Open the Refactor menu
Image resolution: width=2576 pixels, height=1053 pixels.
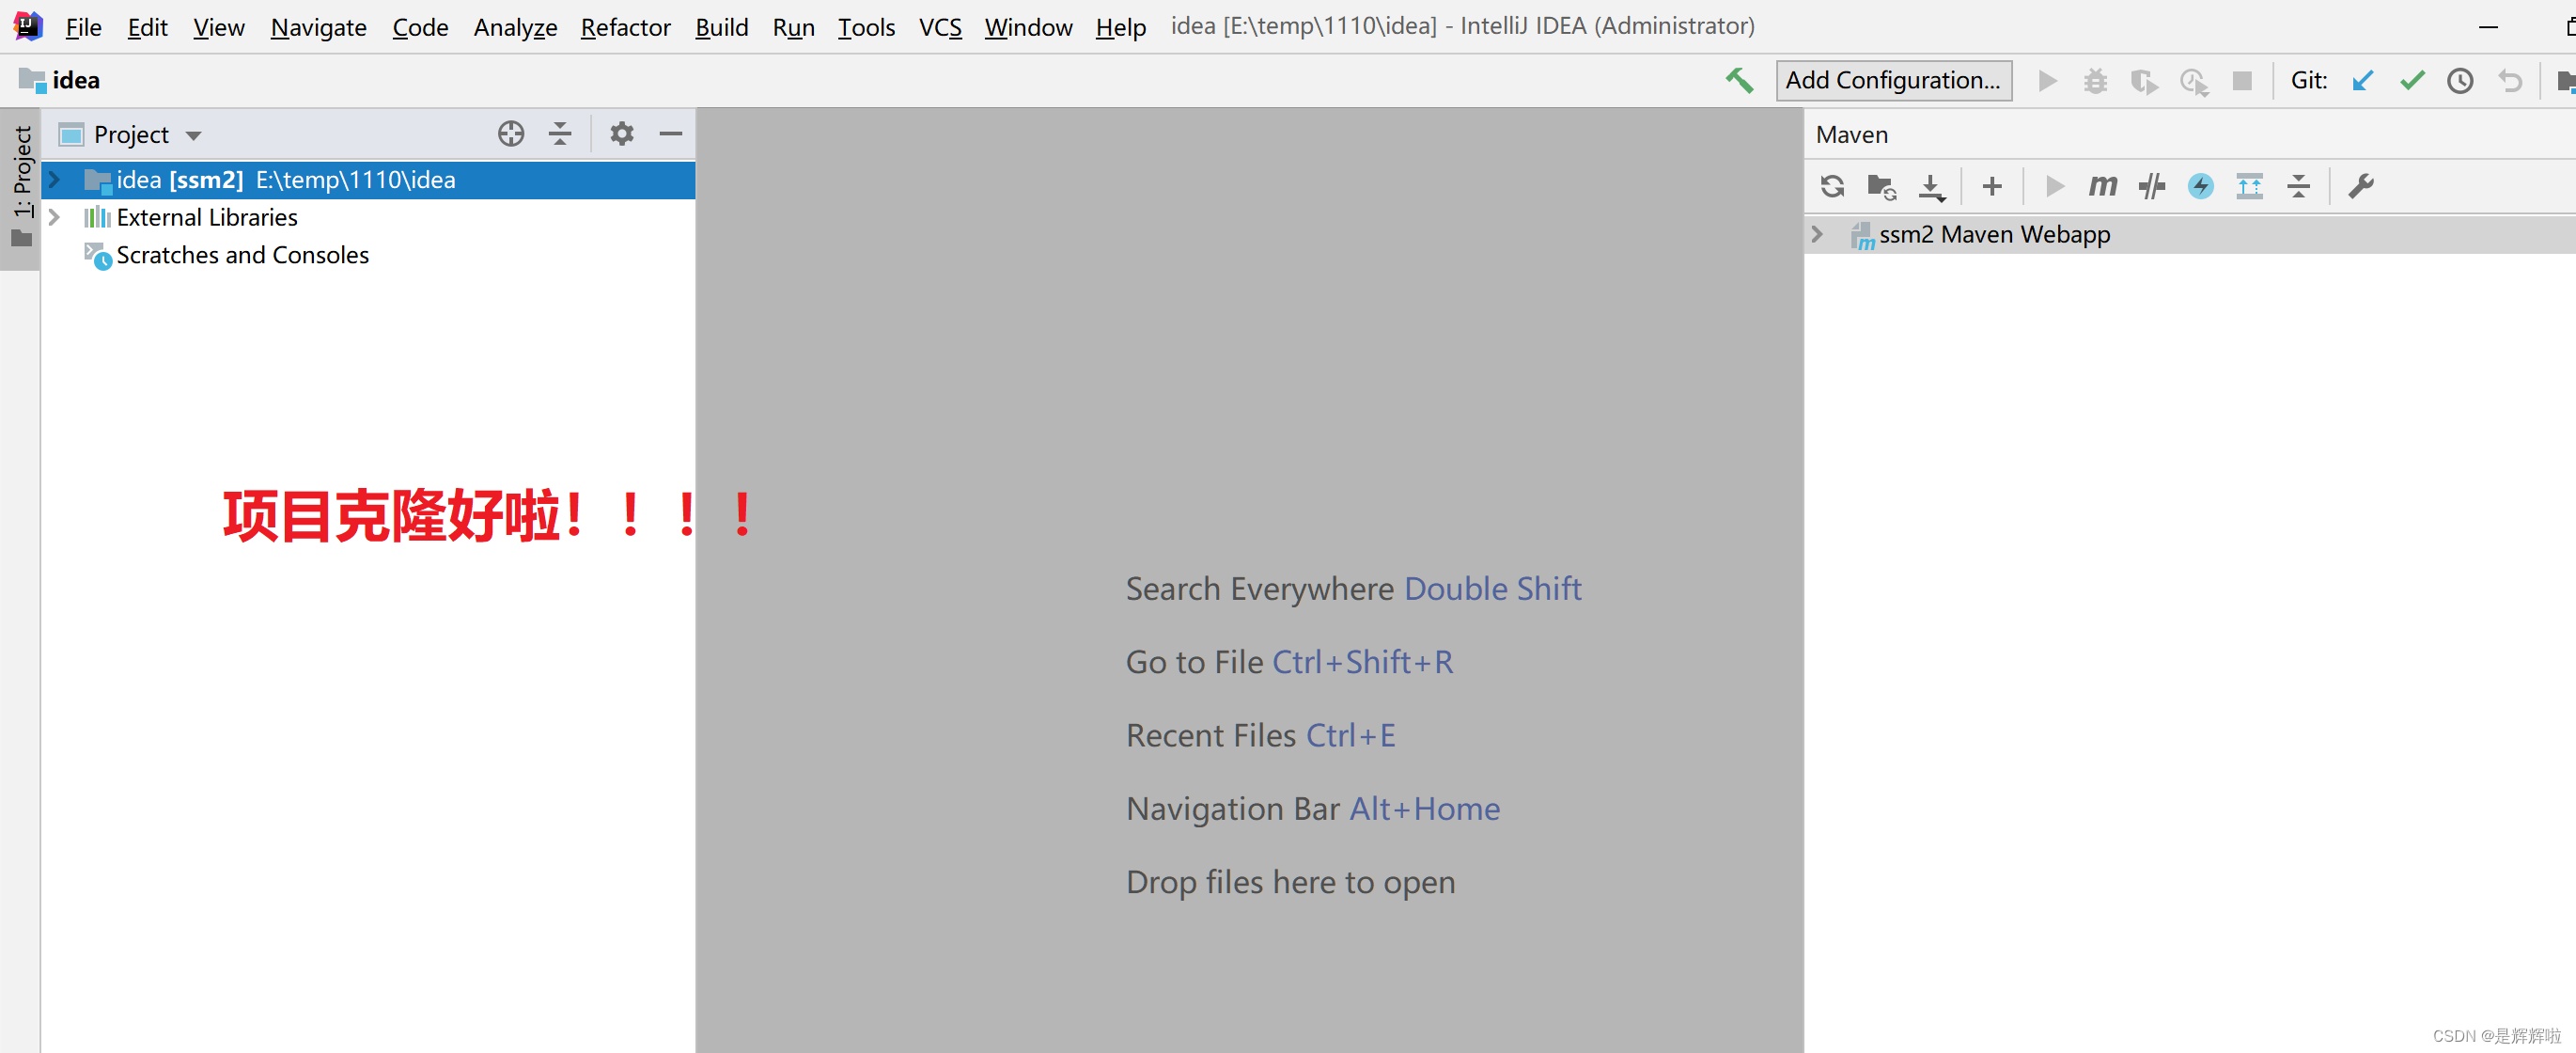[x=625, y=27]
